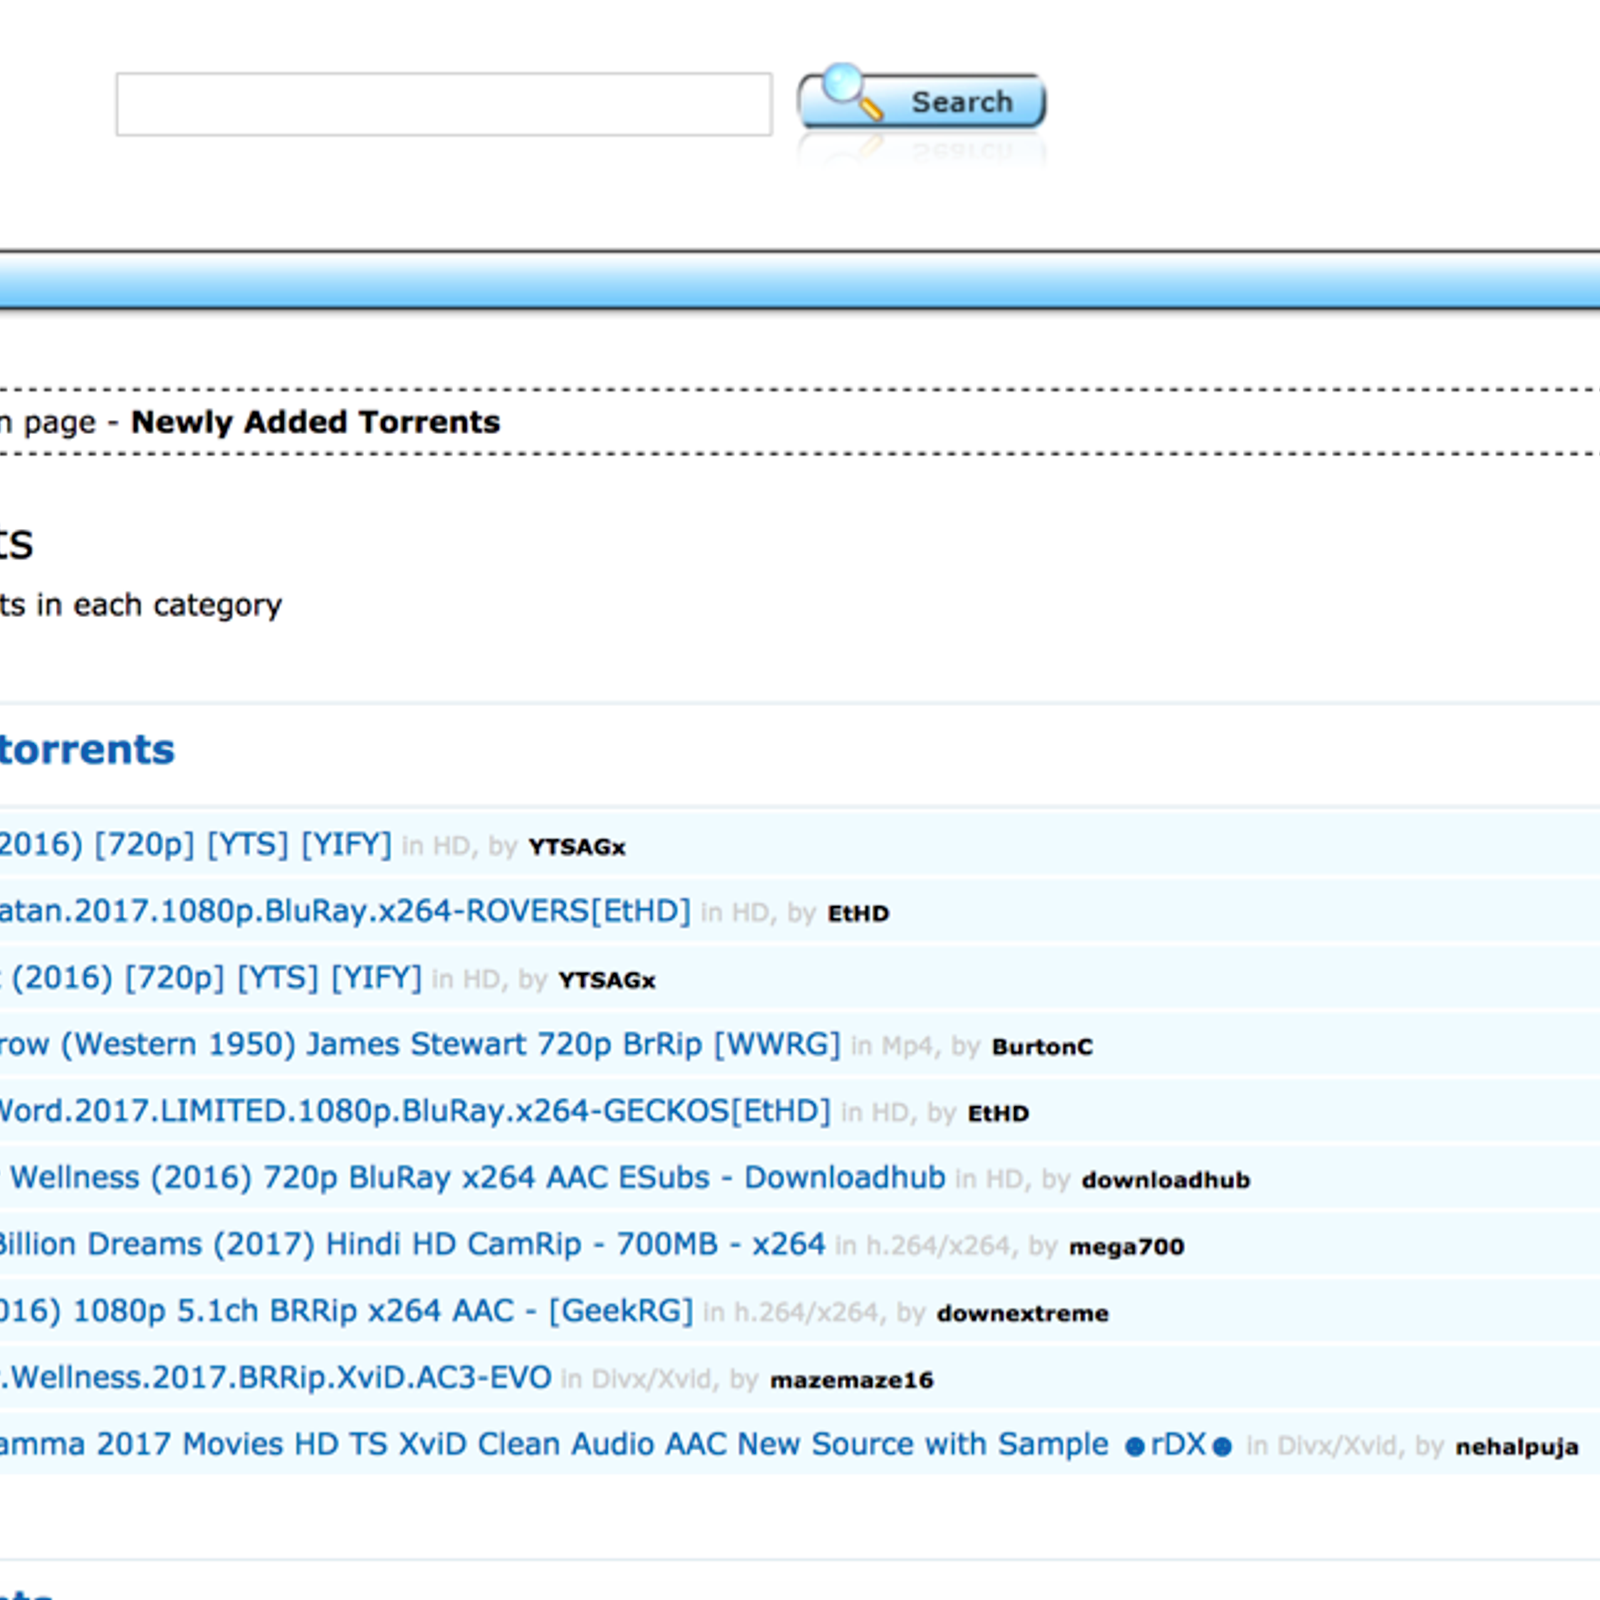Open the '(2016) [720p] [YTS] [YIFY]' third row torrent
This screenshot has height=1600, width=1600.
(211, 978)
